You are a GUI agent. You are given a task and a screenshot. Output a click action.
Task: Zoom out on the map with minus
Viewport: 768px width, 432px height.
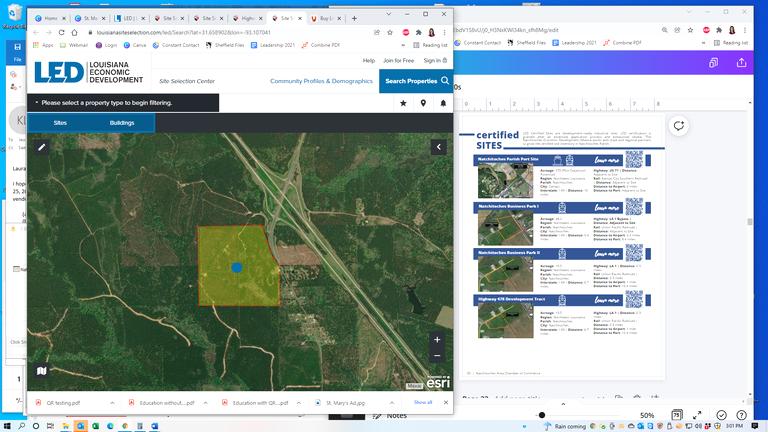(x=437, y=356)
